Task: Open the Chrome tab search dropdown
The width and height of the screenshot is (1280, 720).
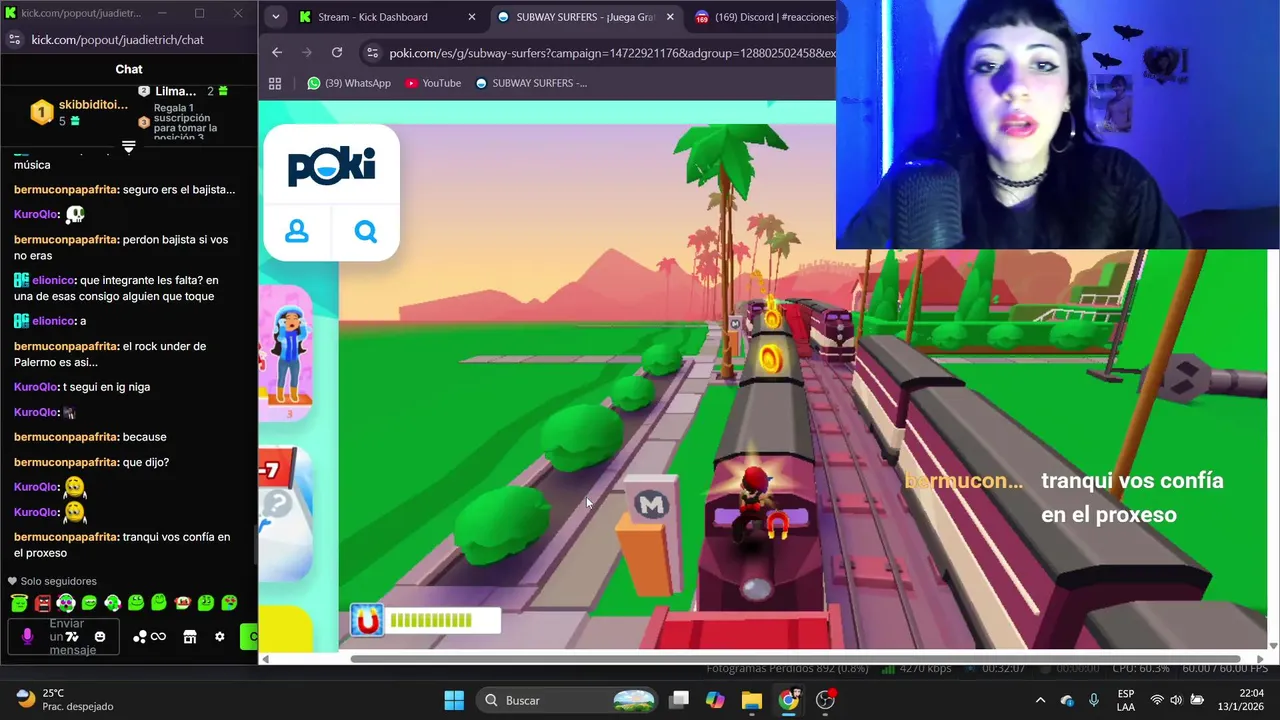Action: [x=275, y=17]
